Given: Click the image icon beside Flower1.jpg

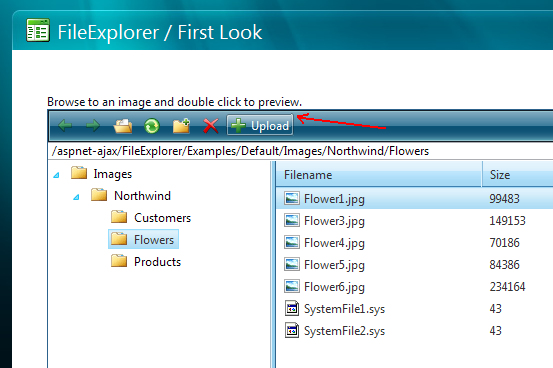Looking at the screenshot, I should coord(292,198).
